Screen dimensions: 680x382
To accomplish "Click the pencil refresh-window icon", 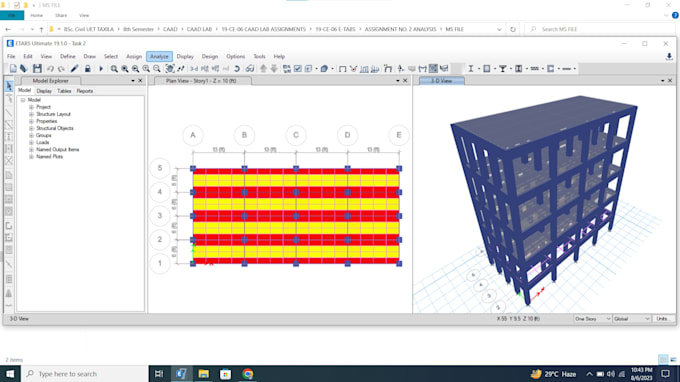I will 74,69.
